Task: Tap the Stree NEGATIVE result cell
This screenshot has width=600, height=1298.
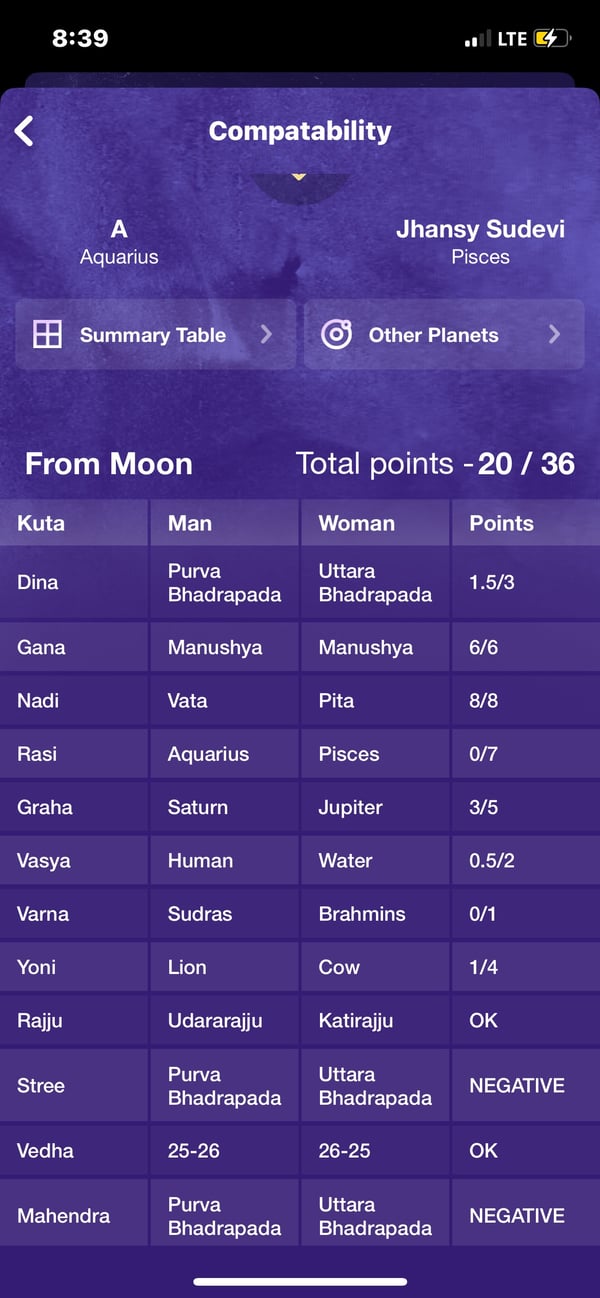Action: tap(517, 1086)
